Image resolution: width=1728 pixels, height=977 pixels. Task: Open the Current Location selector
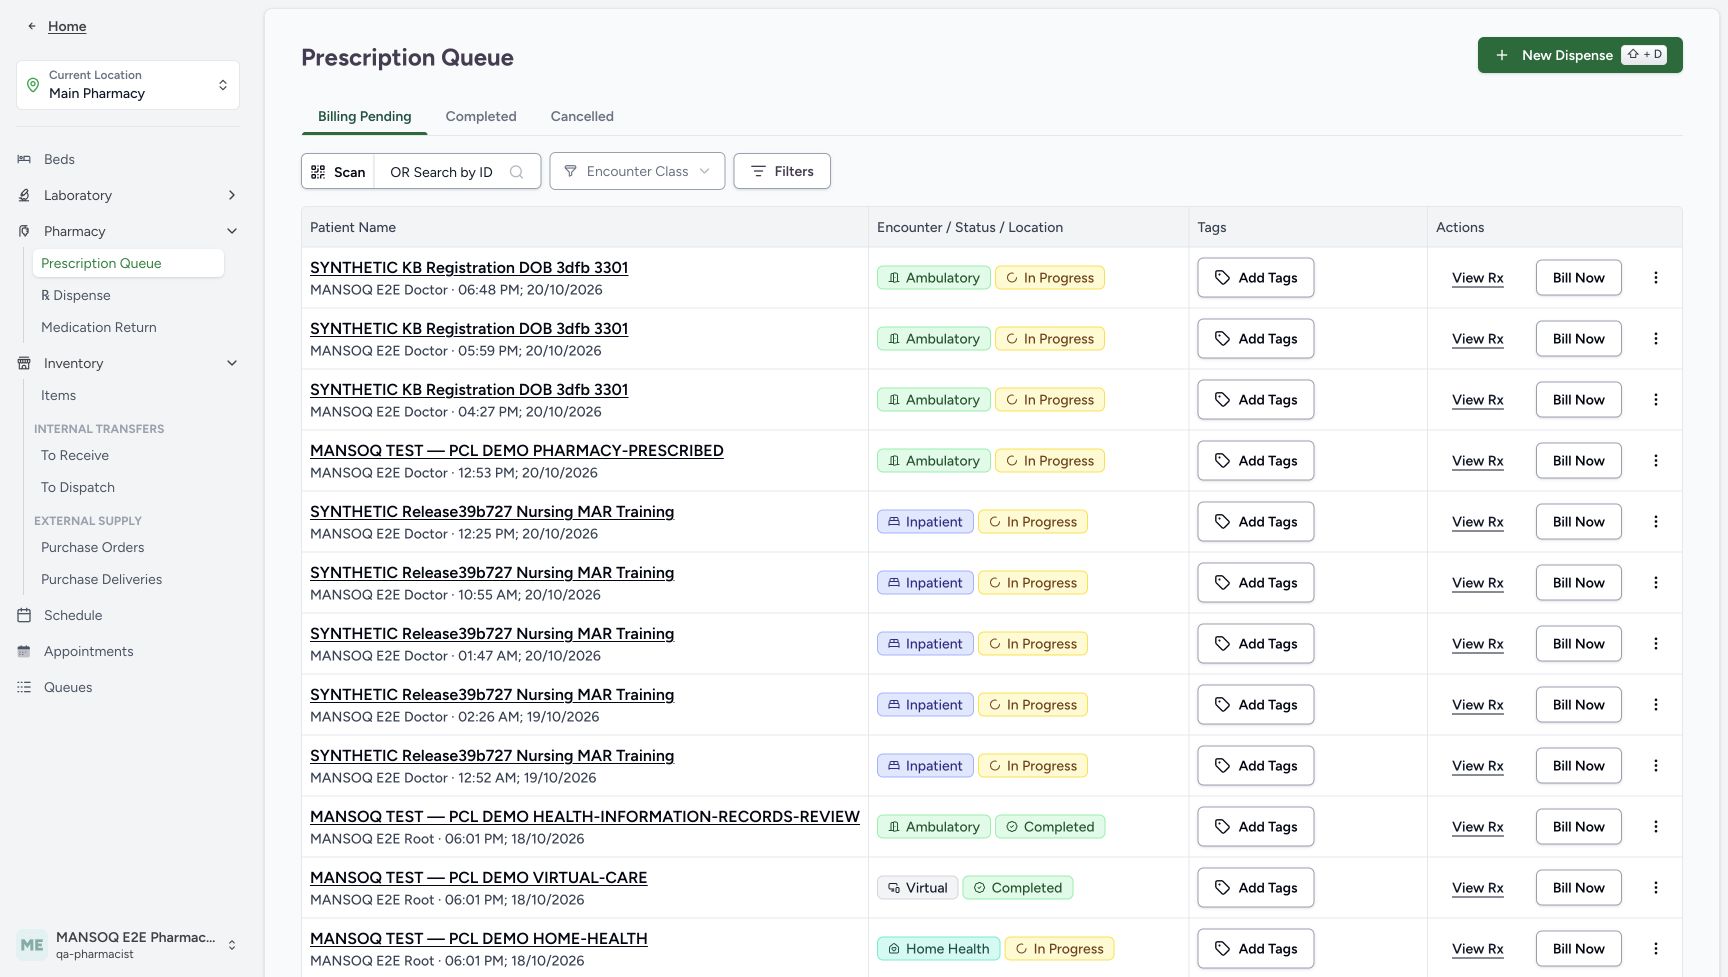[x=128, y=85]
